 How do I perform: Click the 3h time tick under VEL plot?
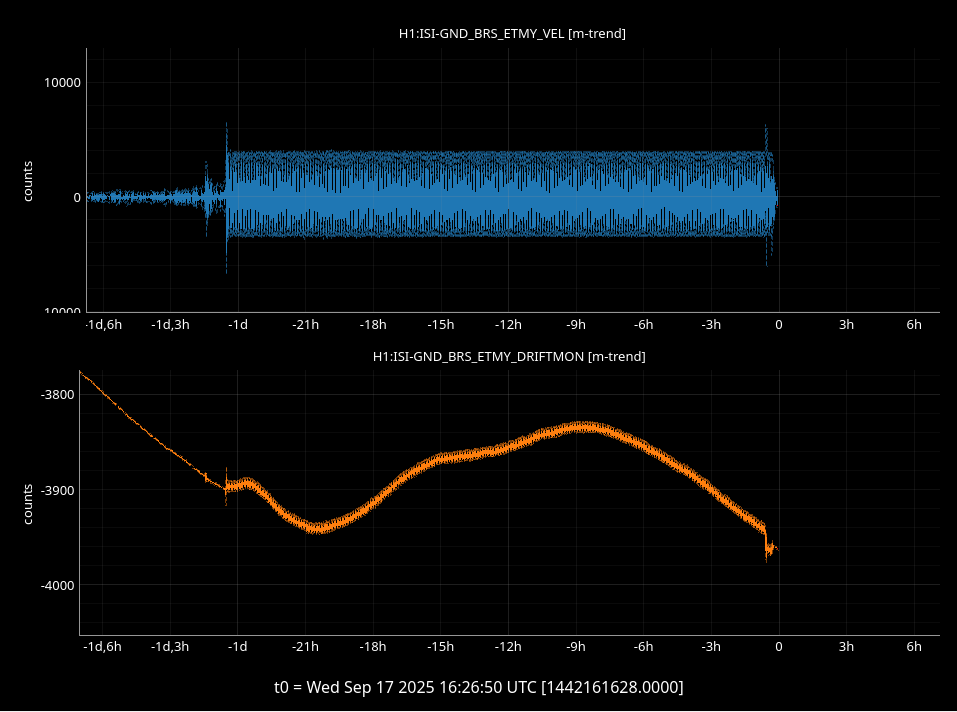(846, 325)
